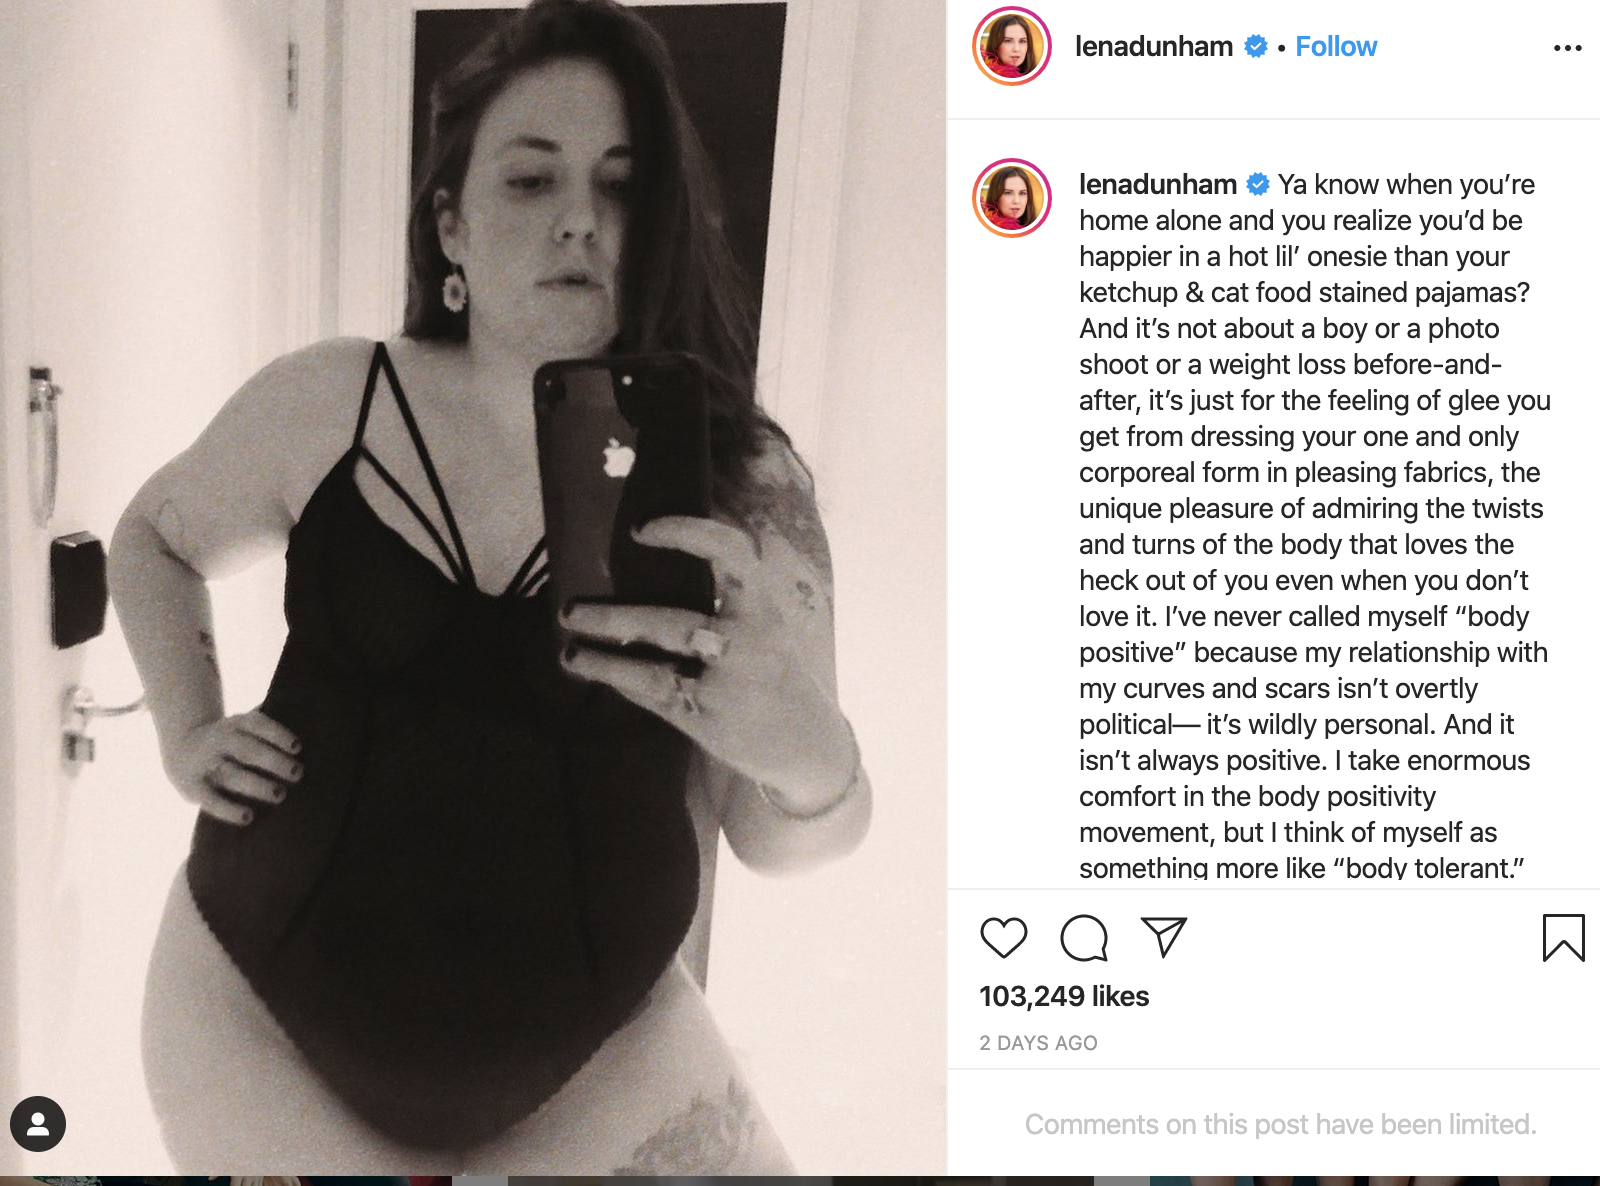Click the caption starting 'Ya know when'

click(1315, 526)
